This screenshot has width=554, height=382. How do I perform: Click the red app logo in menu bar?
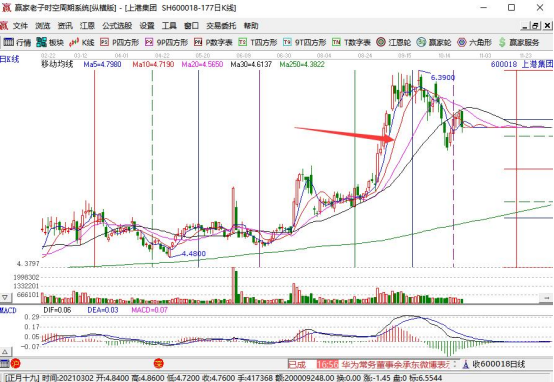point(4,25)
